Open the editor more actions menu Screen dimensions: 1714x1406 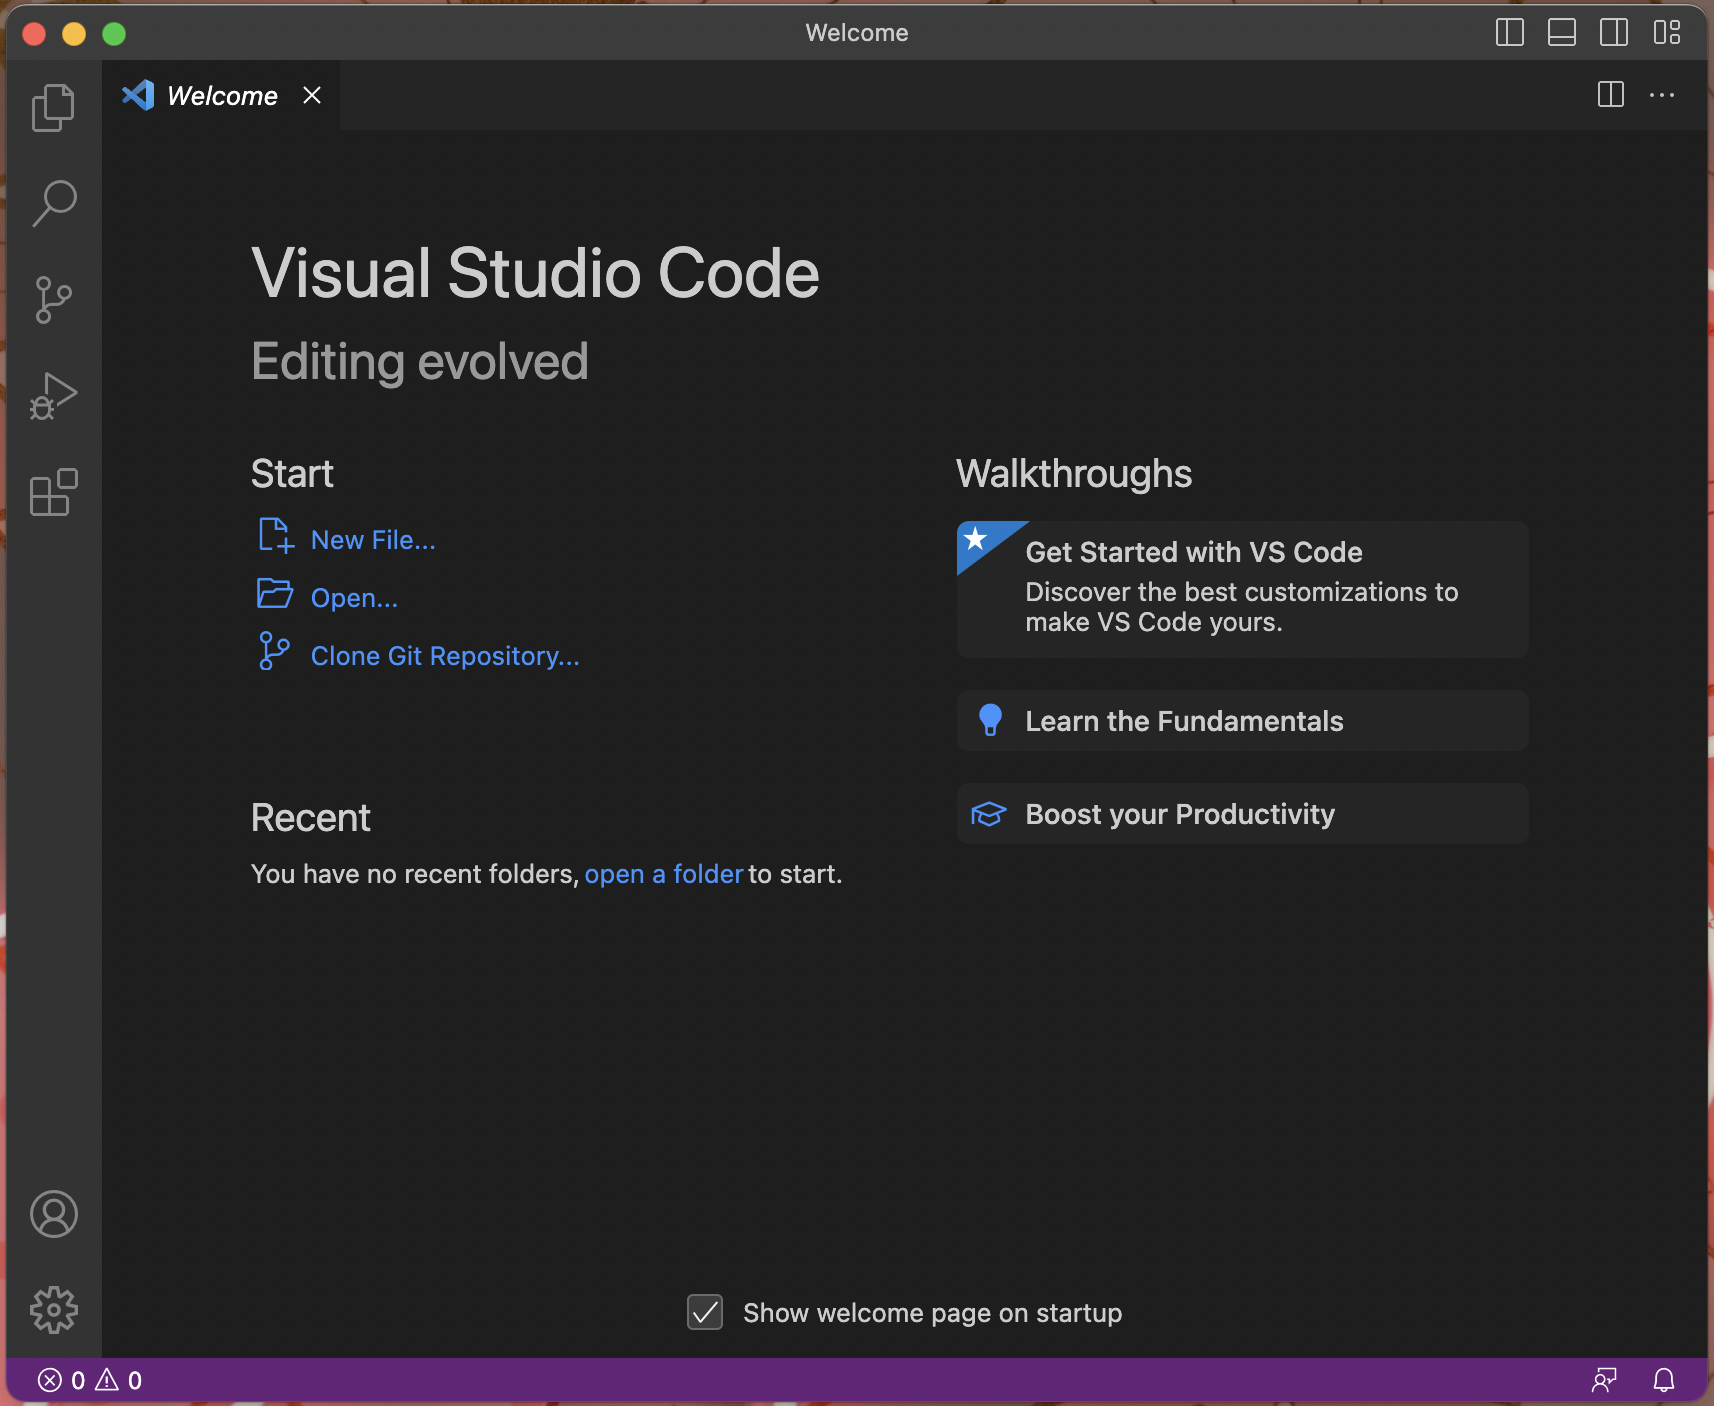coord(1663,95)
